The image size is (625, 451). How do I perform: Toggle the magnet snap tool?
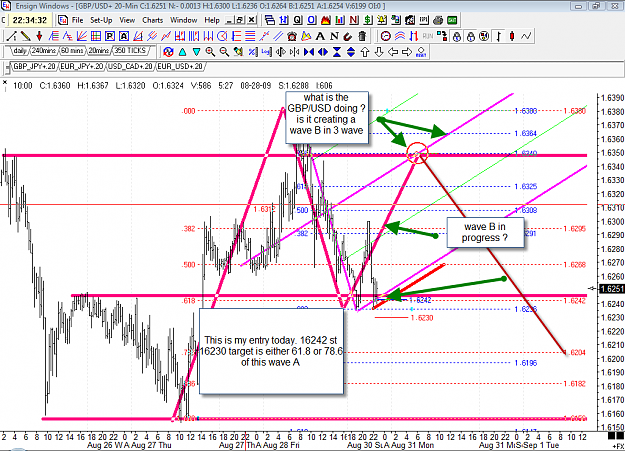coord(348,36)
